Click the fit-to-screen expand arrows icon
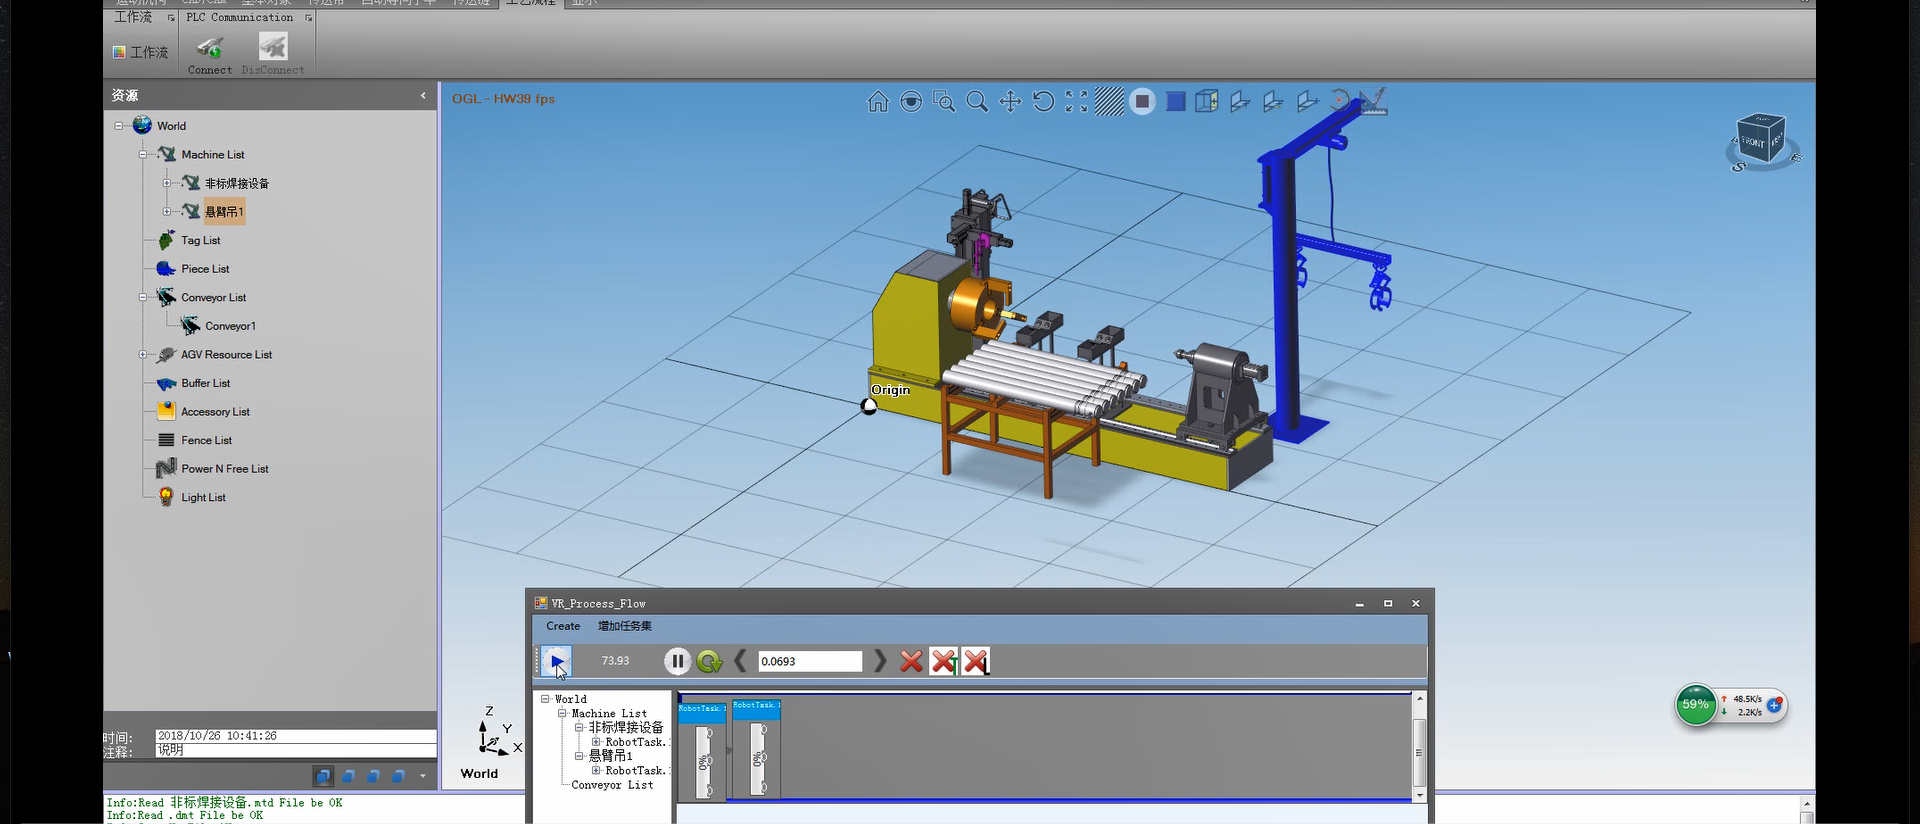Screen dimensions: 1920x824 click(1076, 102)
